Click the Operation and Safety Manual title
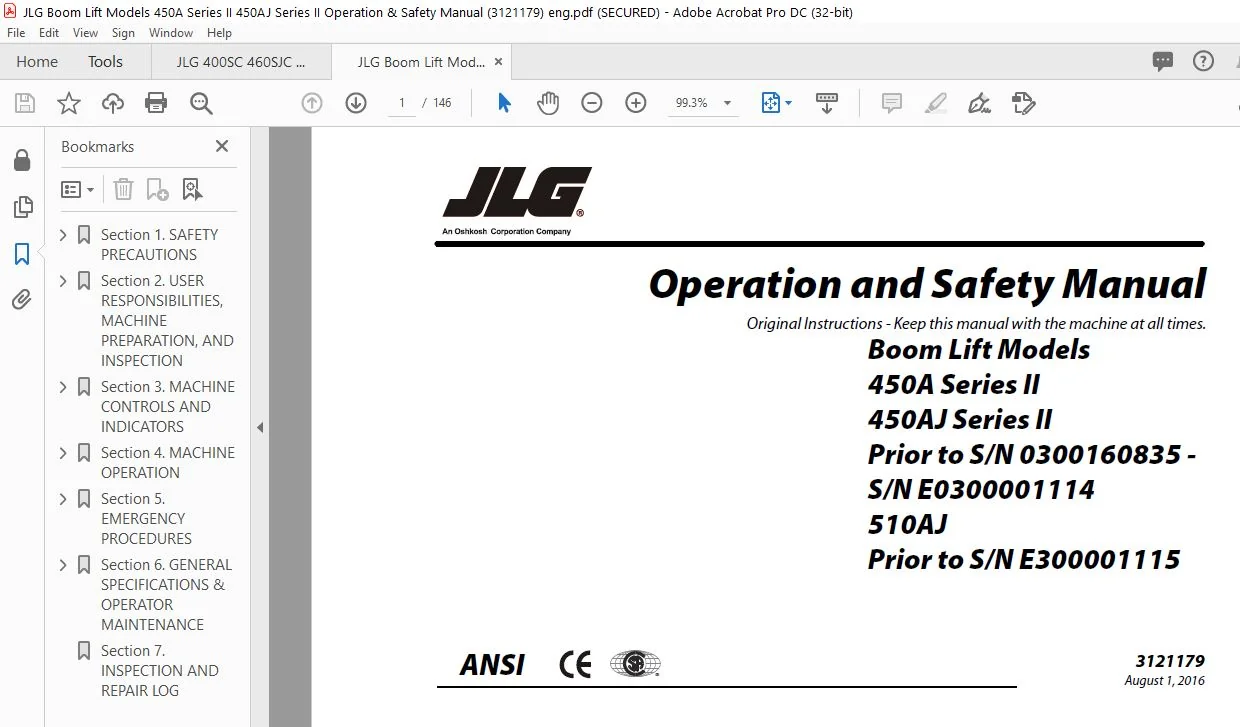This screenshot has width=1240, height=727. 928,284
